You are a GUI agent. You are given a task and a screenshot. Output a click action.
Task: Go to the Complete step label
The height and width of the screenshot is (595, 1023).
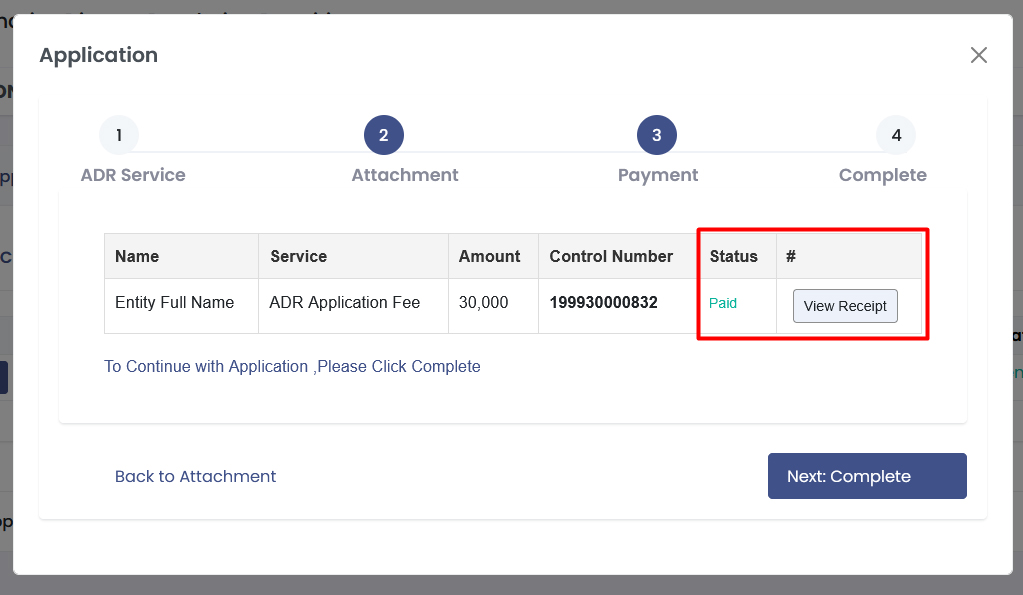(x=882, y=175)
